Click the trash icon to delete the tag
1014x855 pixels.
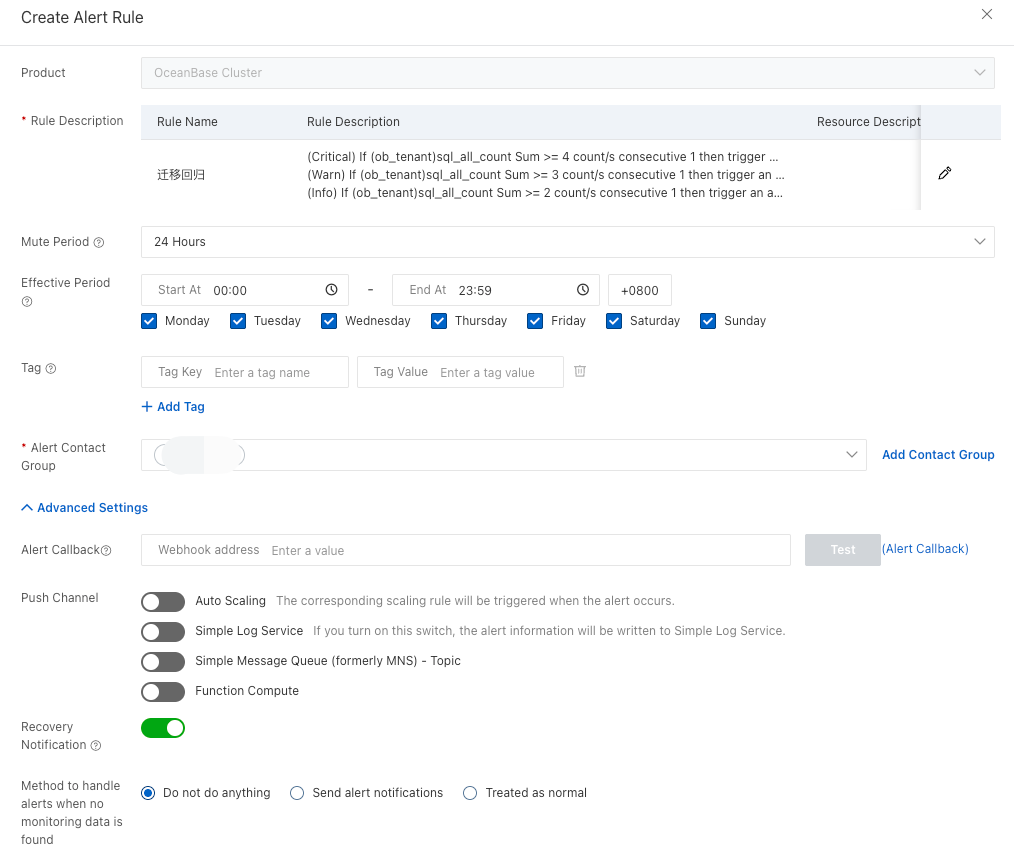pyautogui.click(x=580, y=371)
